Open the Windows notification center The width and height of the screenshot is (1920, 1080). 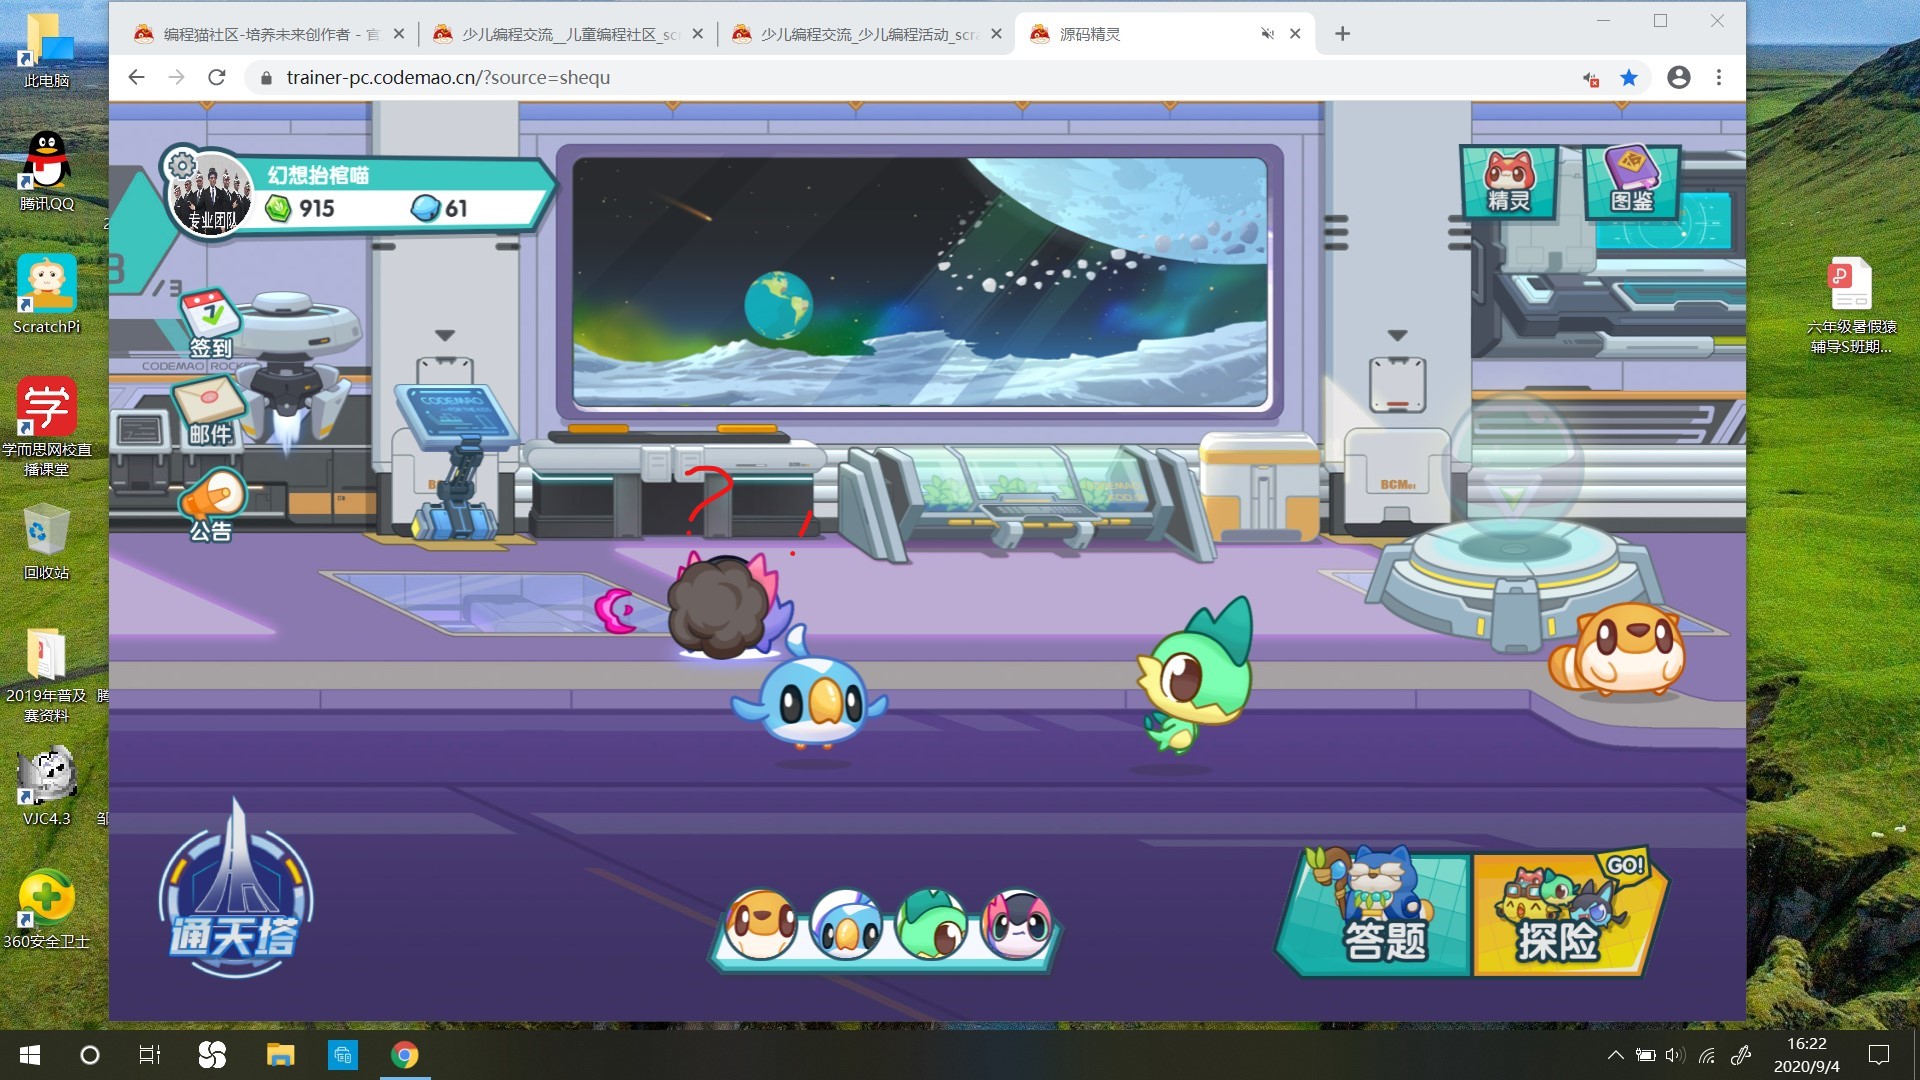pyautogui.click(x=1879, y=1055)
